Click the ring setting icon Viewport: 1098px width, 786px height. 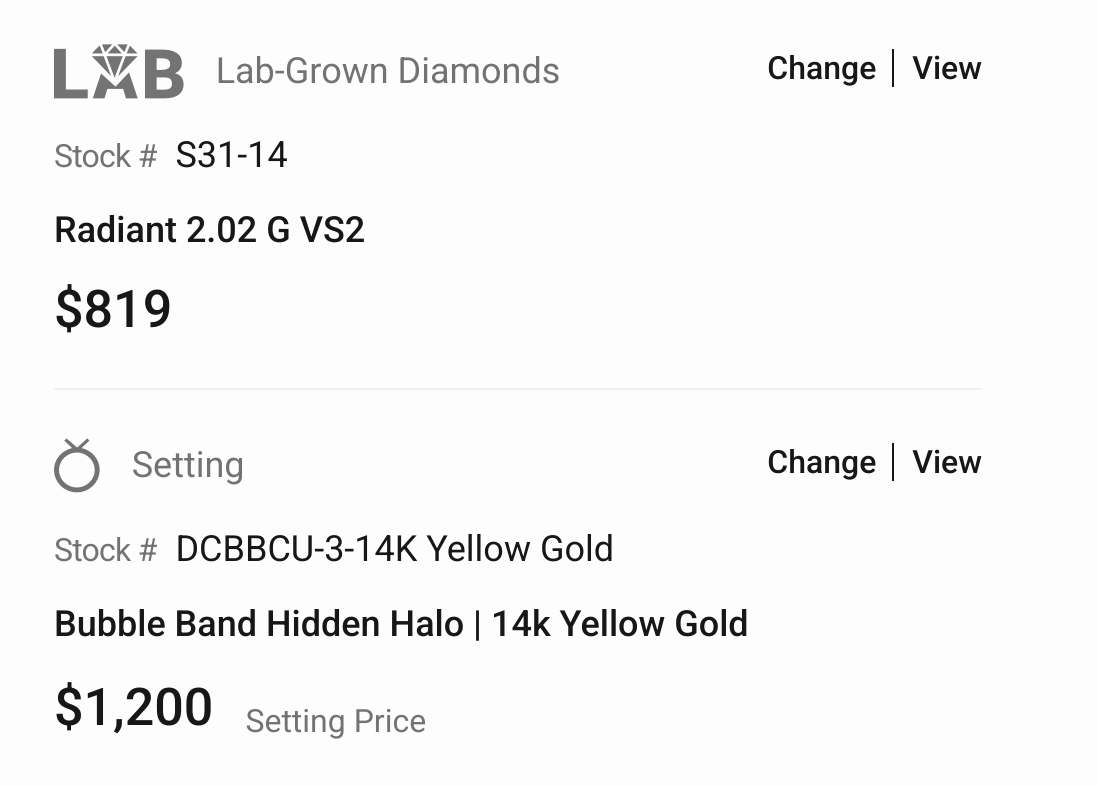[77, 466]
